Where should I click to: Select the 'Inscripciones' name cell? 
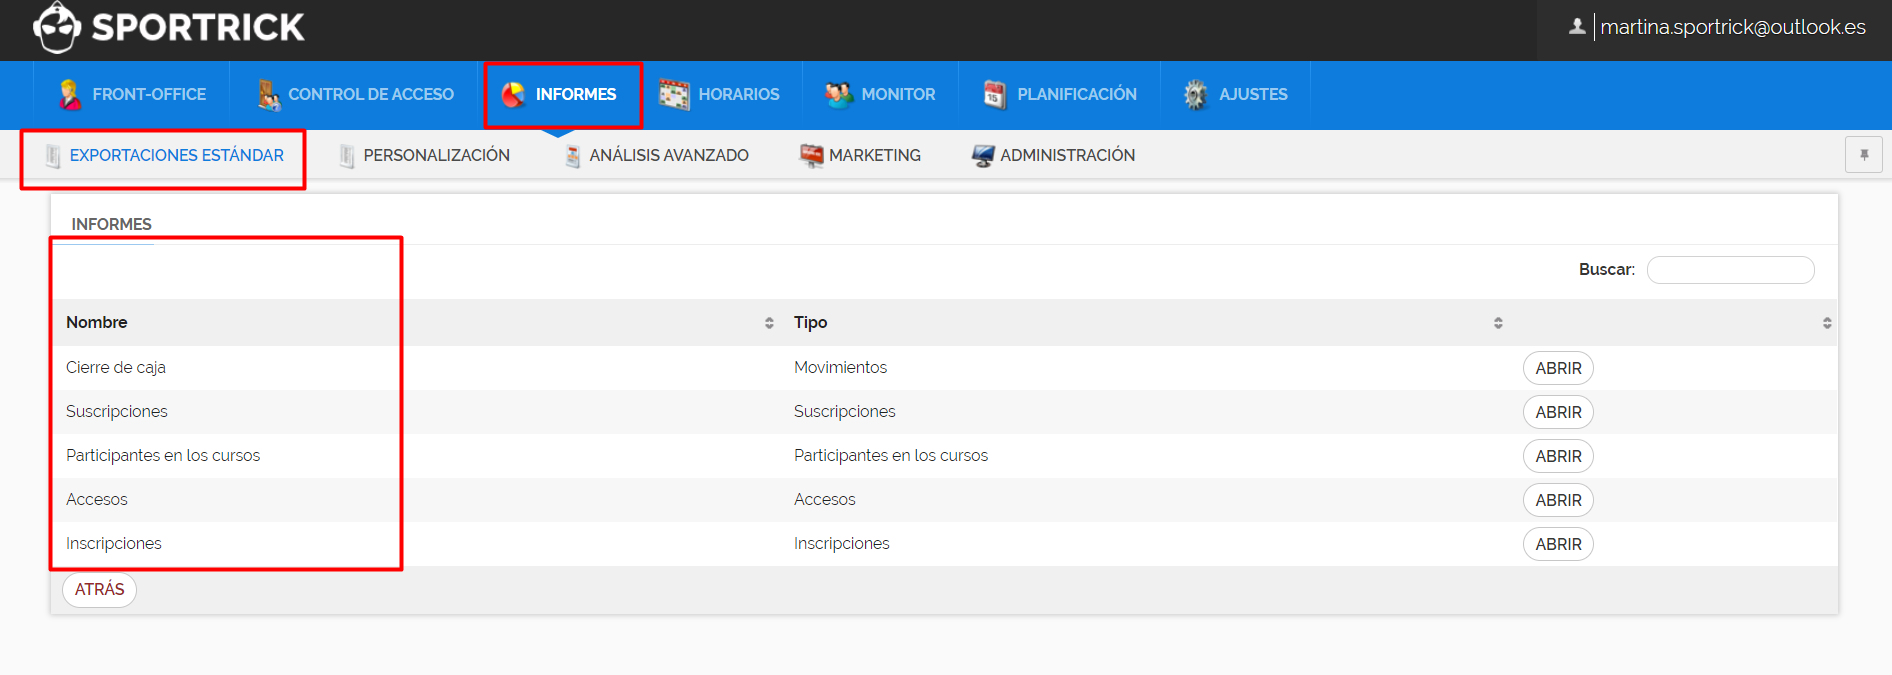point(114,544)
